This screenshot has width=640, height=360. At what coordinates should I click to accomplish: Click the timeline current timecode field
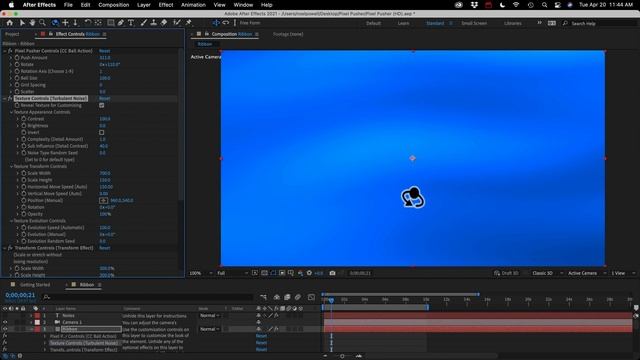click(20, 295)
